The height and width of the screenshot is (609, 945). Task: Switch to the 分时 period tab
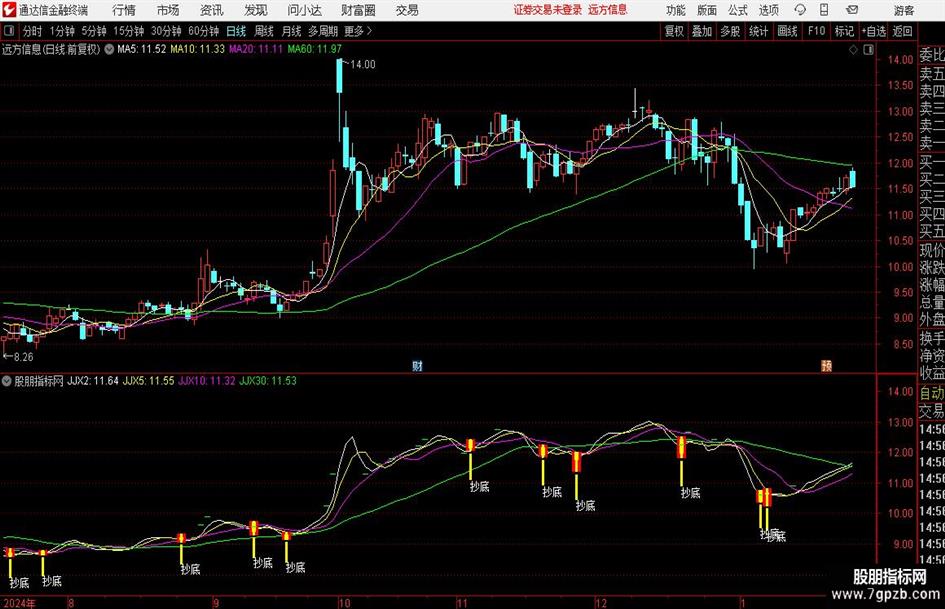coord(32,31)
